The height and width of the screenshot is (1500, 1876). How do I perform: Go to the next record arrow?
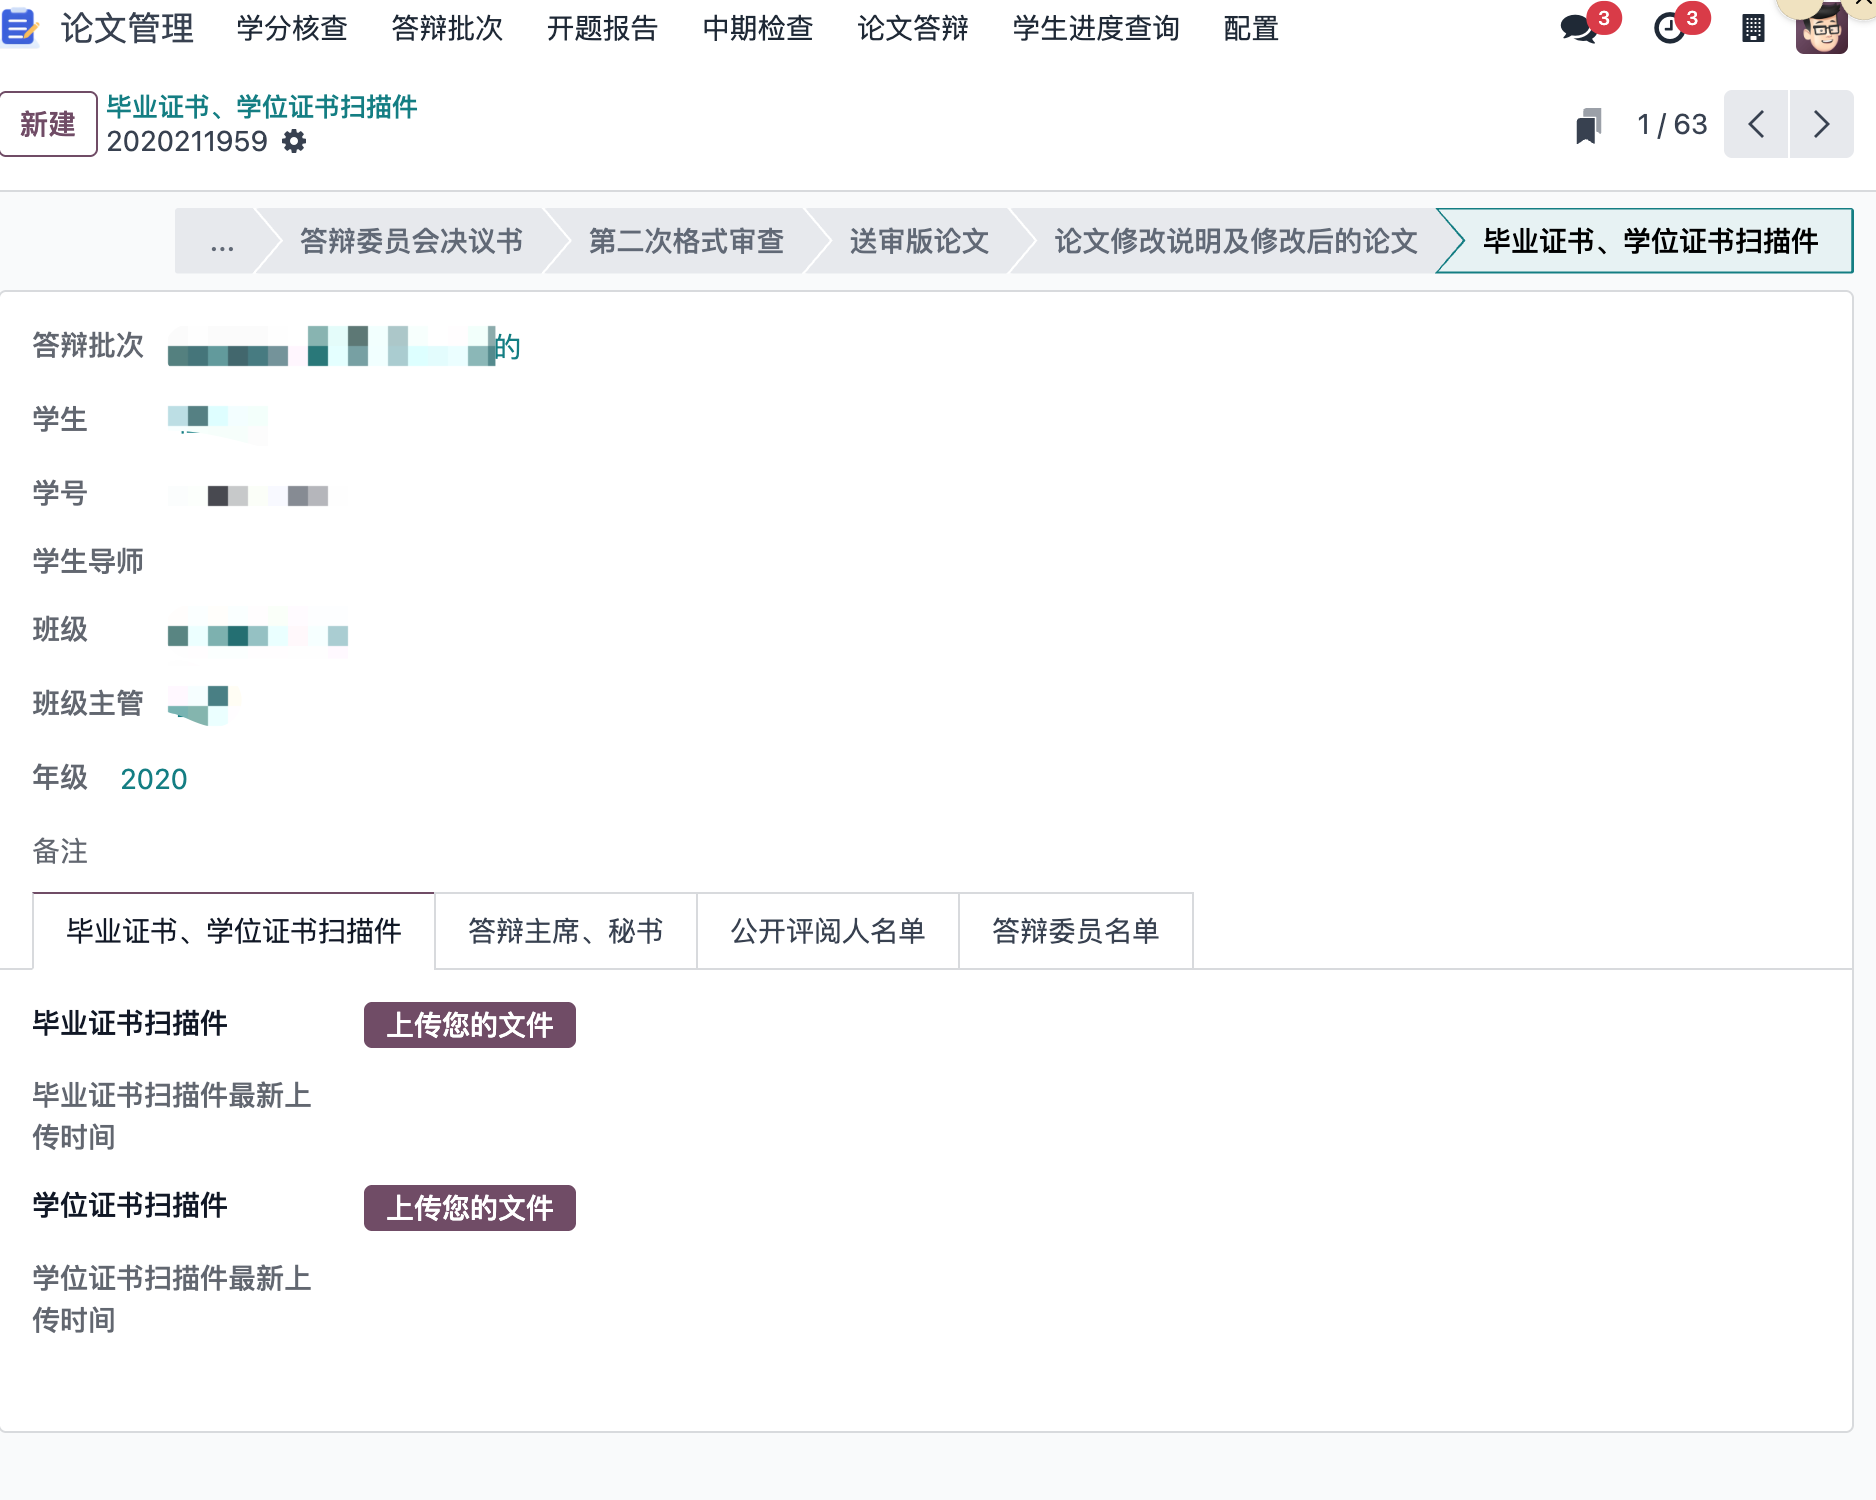pos(1821,125)
